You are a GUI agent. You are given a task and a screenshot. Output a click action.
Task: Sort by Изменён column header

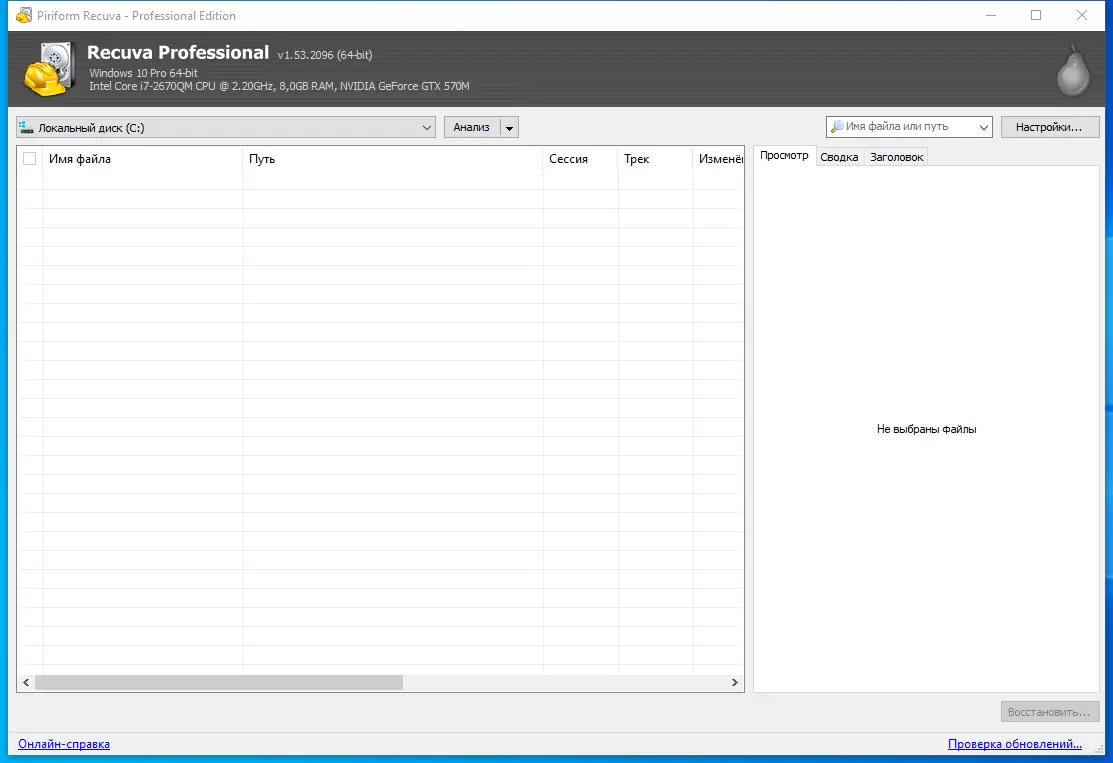coord(718,159)
